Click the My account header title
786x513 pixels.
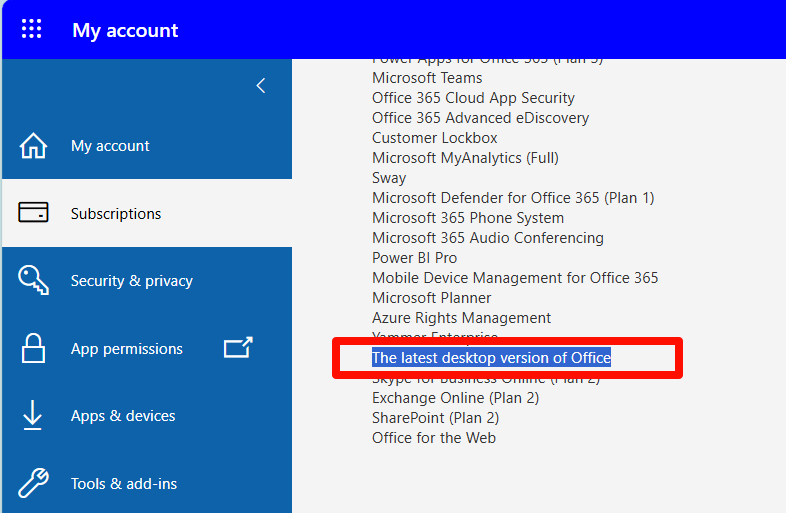coord(125,30)
